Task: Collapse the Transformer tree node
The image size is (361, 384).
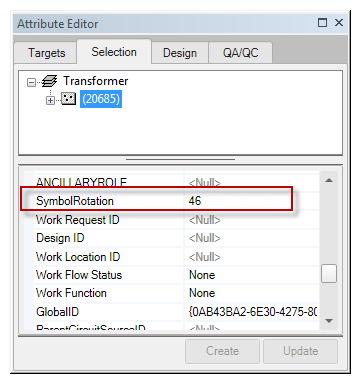Action: [x=31, y=82]
